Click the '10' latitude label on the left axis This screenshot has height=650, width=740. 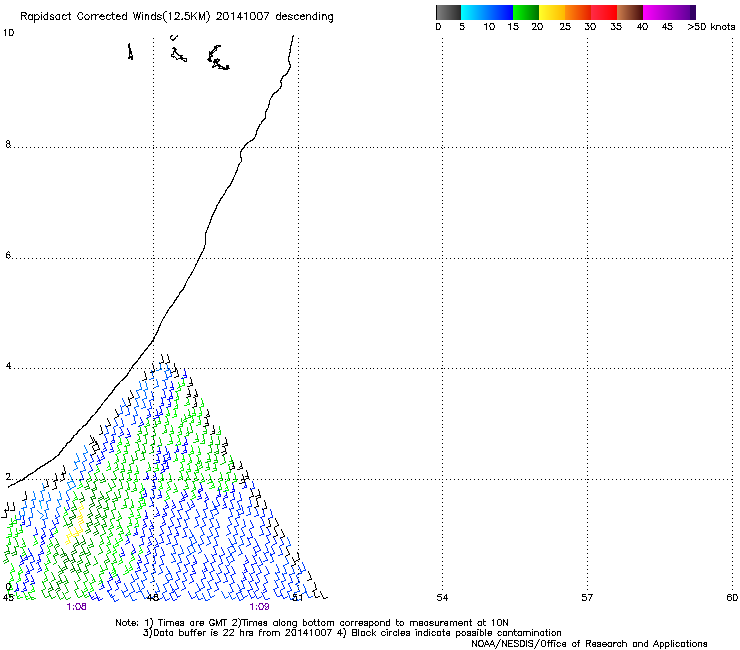pos(8,33)
